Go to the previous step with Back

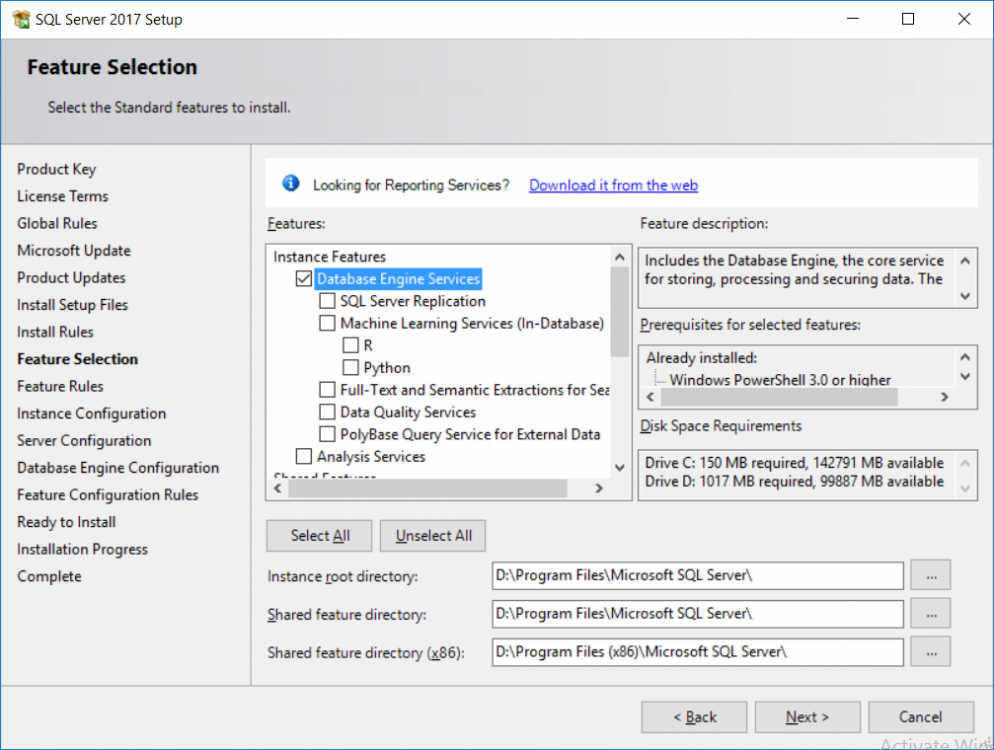tap(694, 717)
